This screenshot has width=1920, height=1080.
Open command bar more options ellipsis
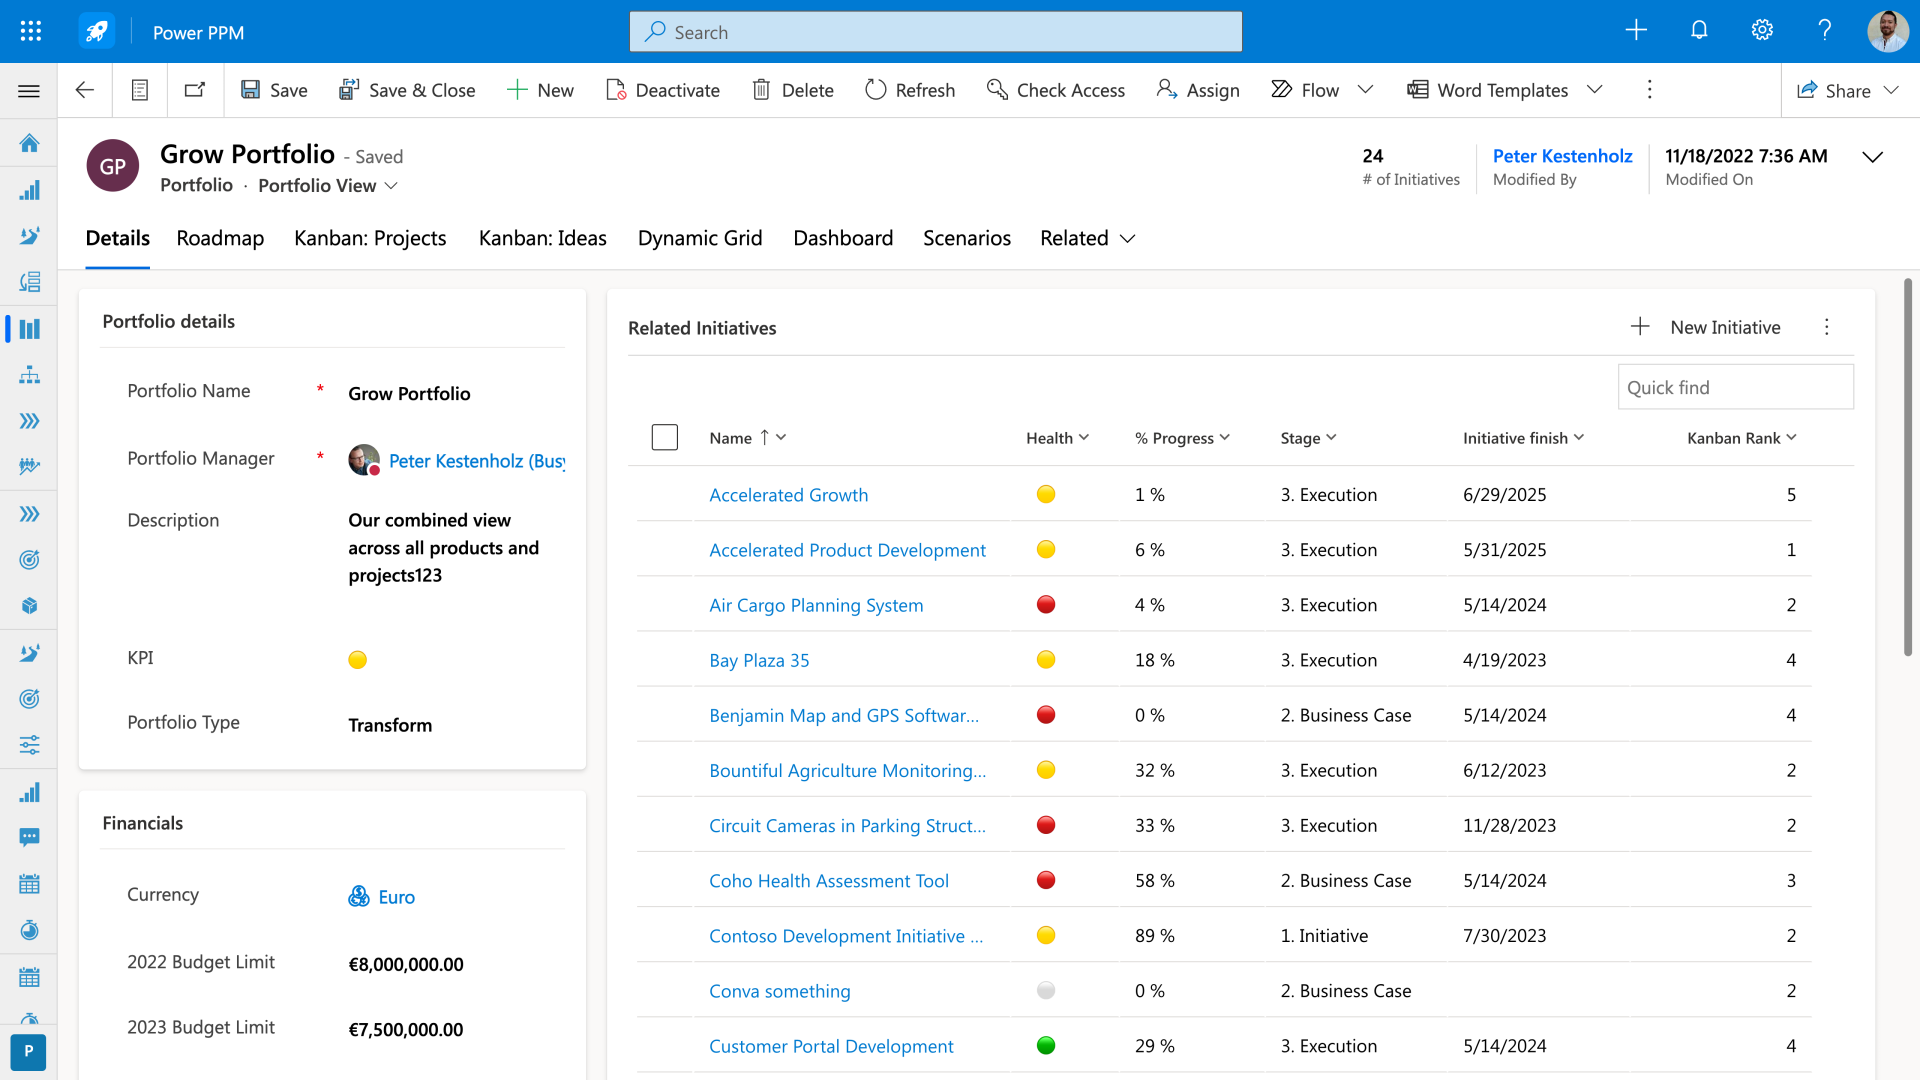tap(1650, 90)
